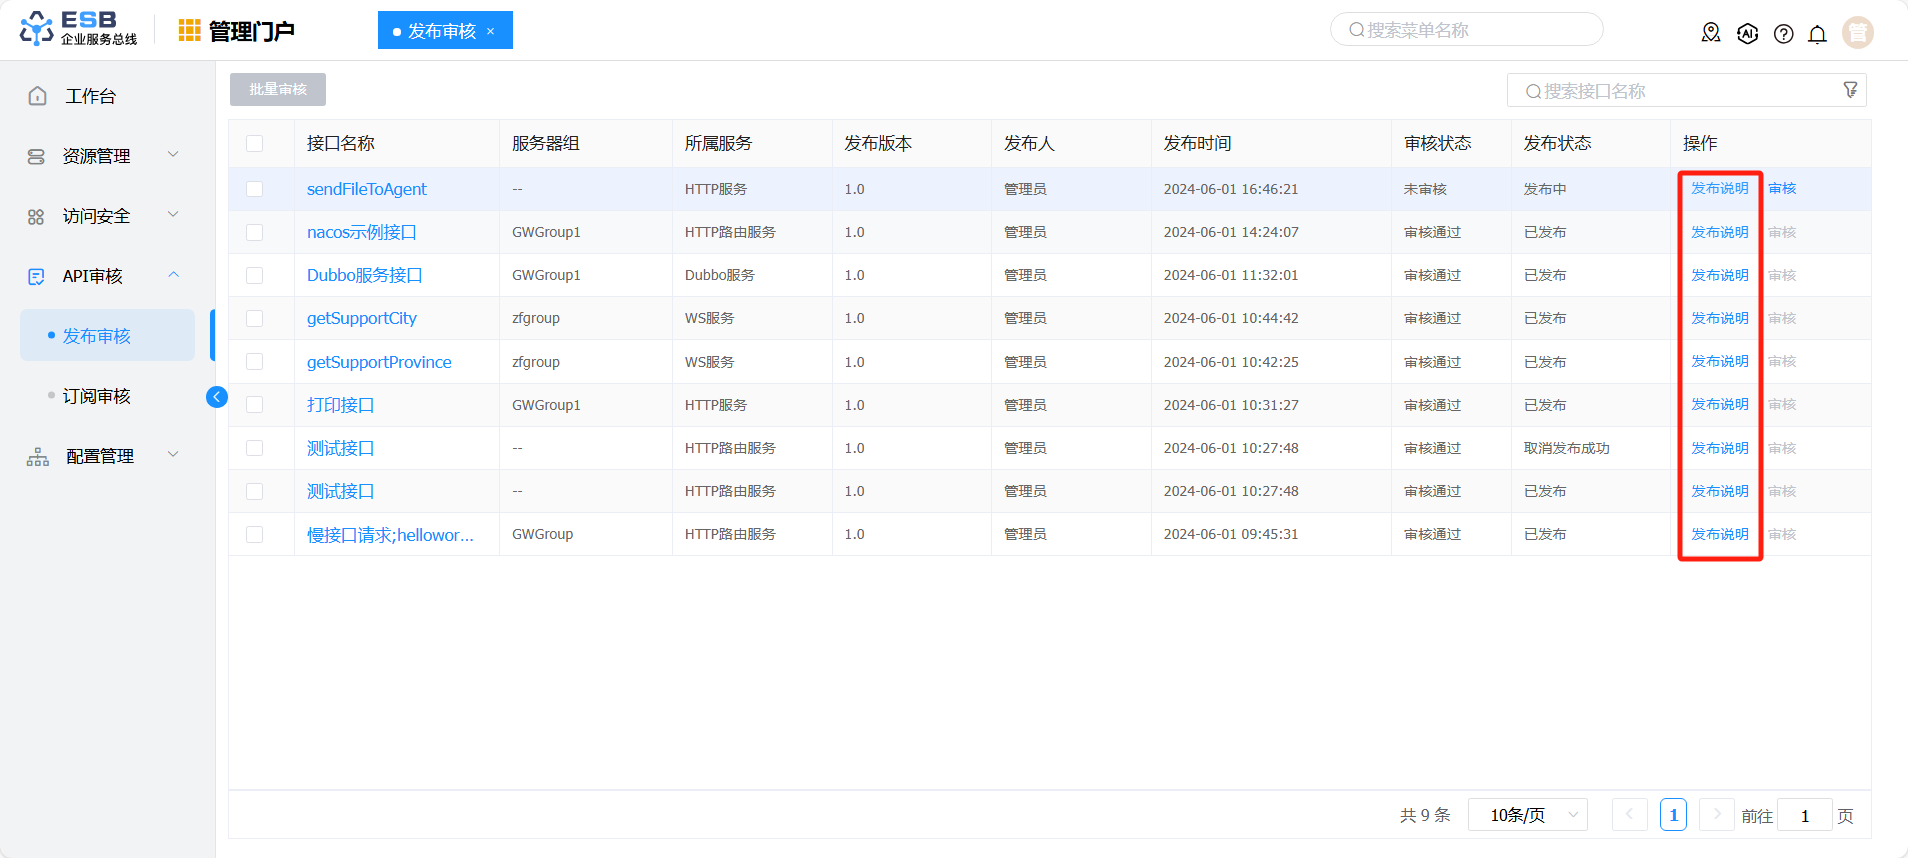Screen dimensions: 1908x858
Task: Open the user avatar menu
Action: click(x=1857, y=33)
